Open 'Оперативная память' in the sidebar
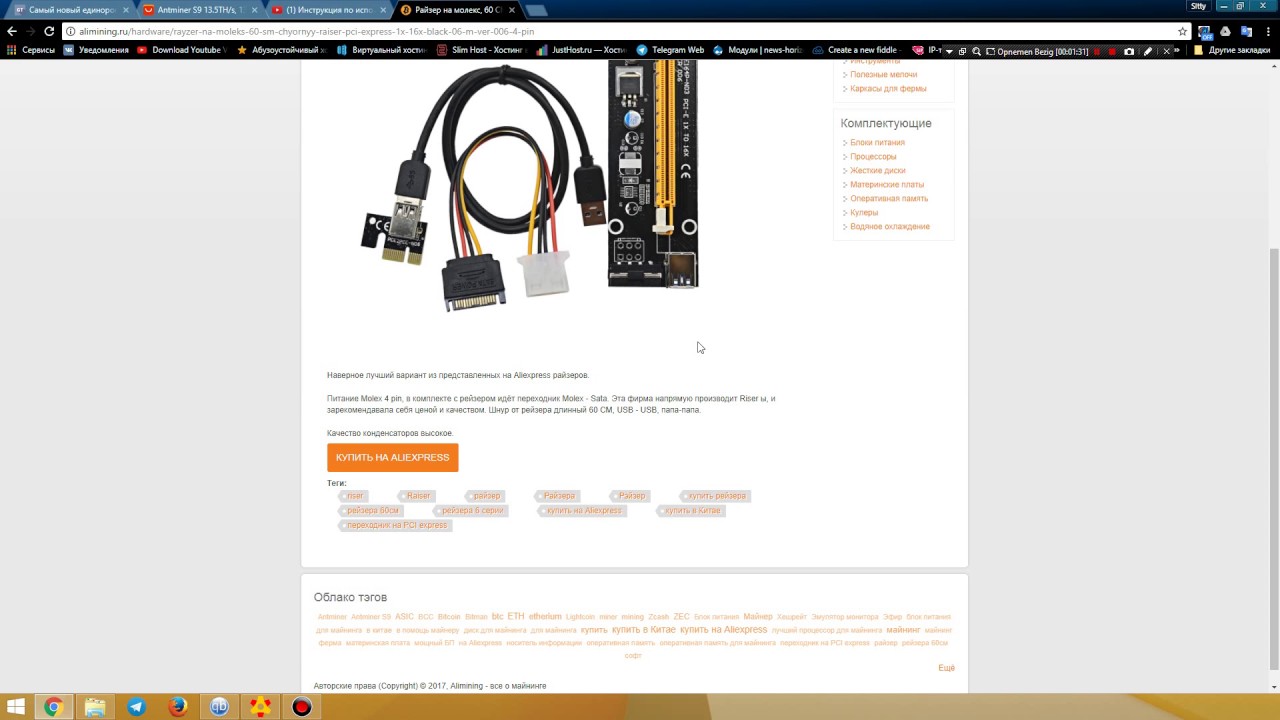 tap(889, 199)
